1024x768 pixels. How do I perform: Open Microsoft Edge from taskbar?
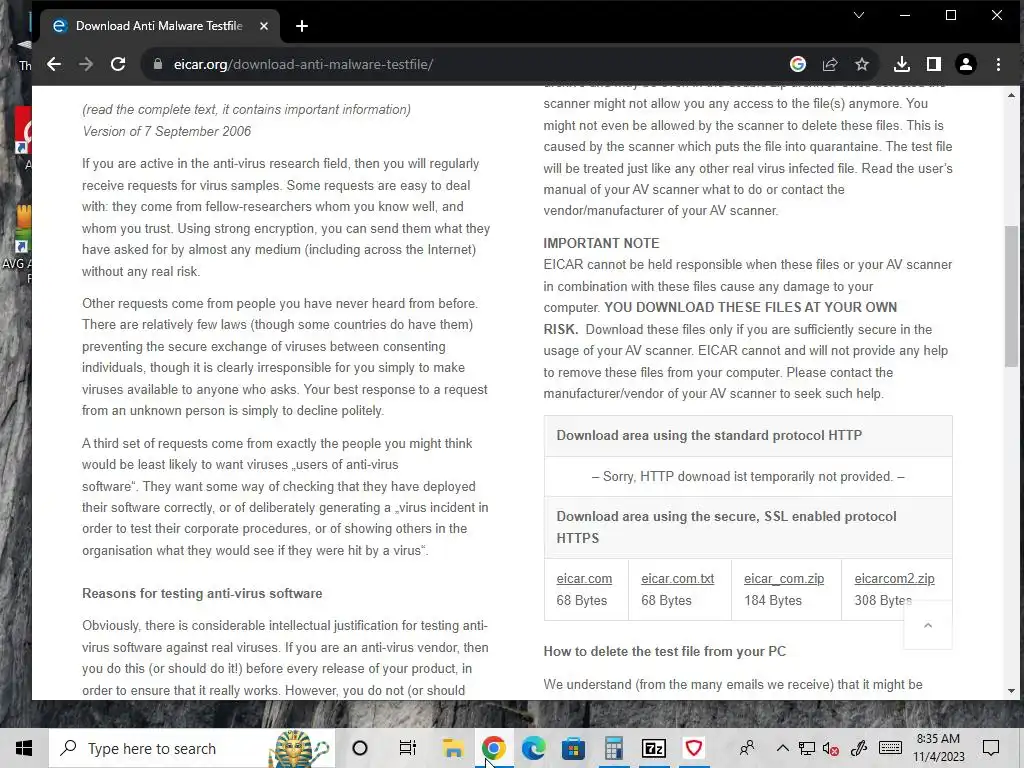(x=534, y=748)
